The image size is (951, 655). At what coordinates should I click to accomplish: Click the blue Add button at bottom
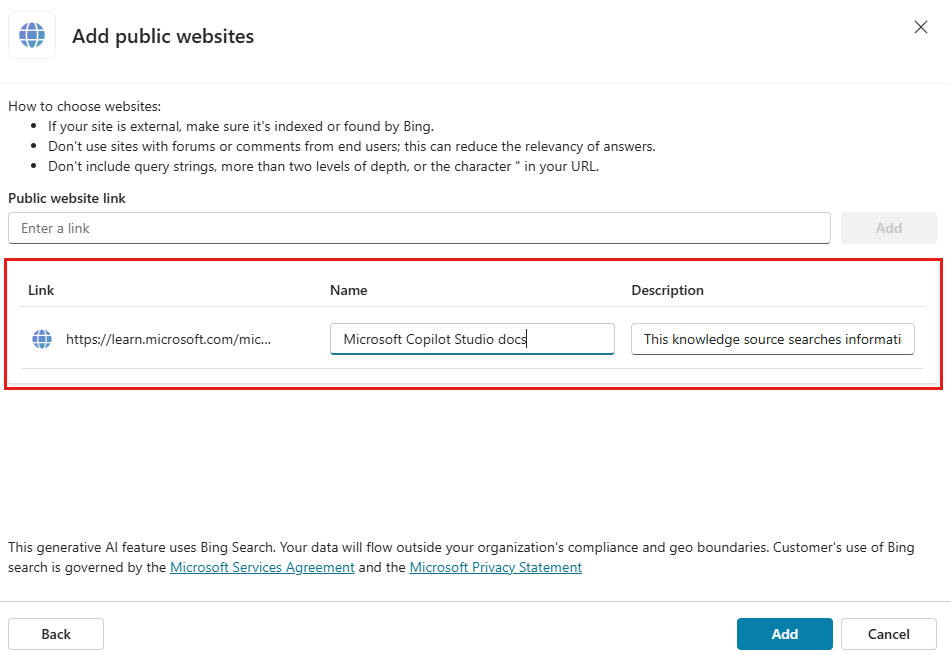coord(785,634)
